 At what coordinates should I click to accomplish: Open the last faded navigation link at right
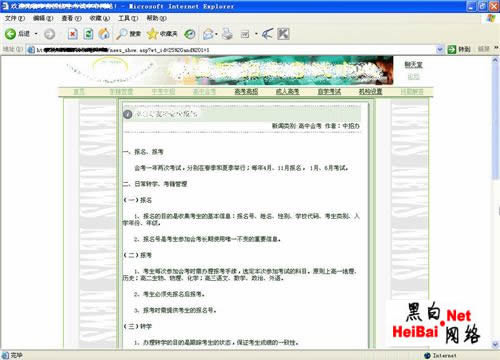click(412, 91)
